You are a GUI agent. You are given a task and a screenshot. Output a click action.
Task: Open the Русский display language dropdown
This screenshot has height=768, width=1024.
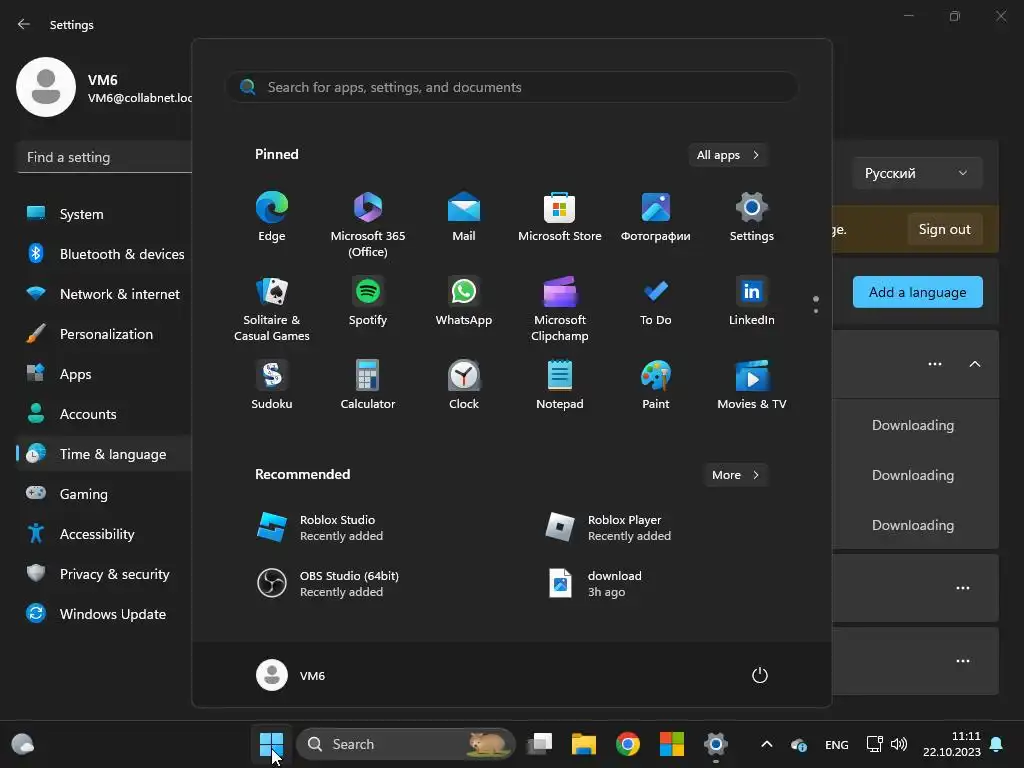(x=917, y=173)
